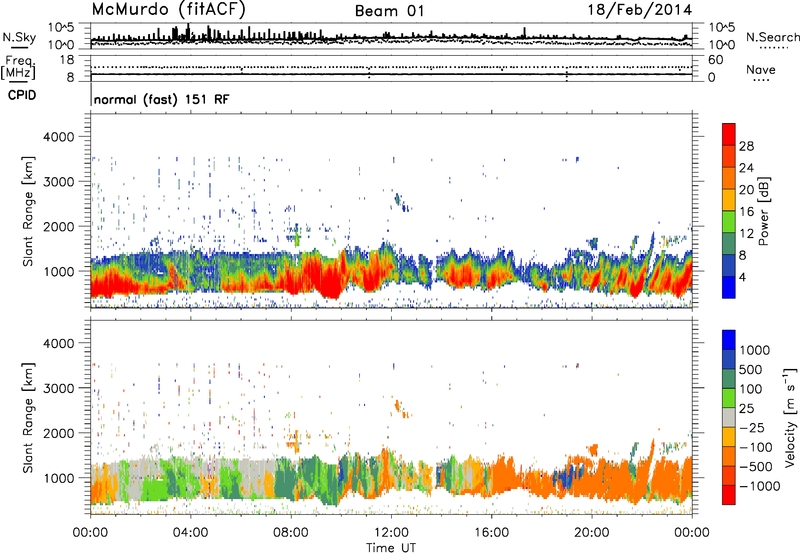The width and height of the screenshot is (800, 554).
Task: Click the 12 tick on power colorbar
Action: (746, 234)
